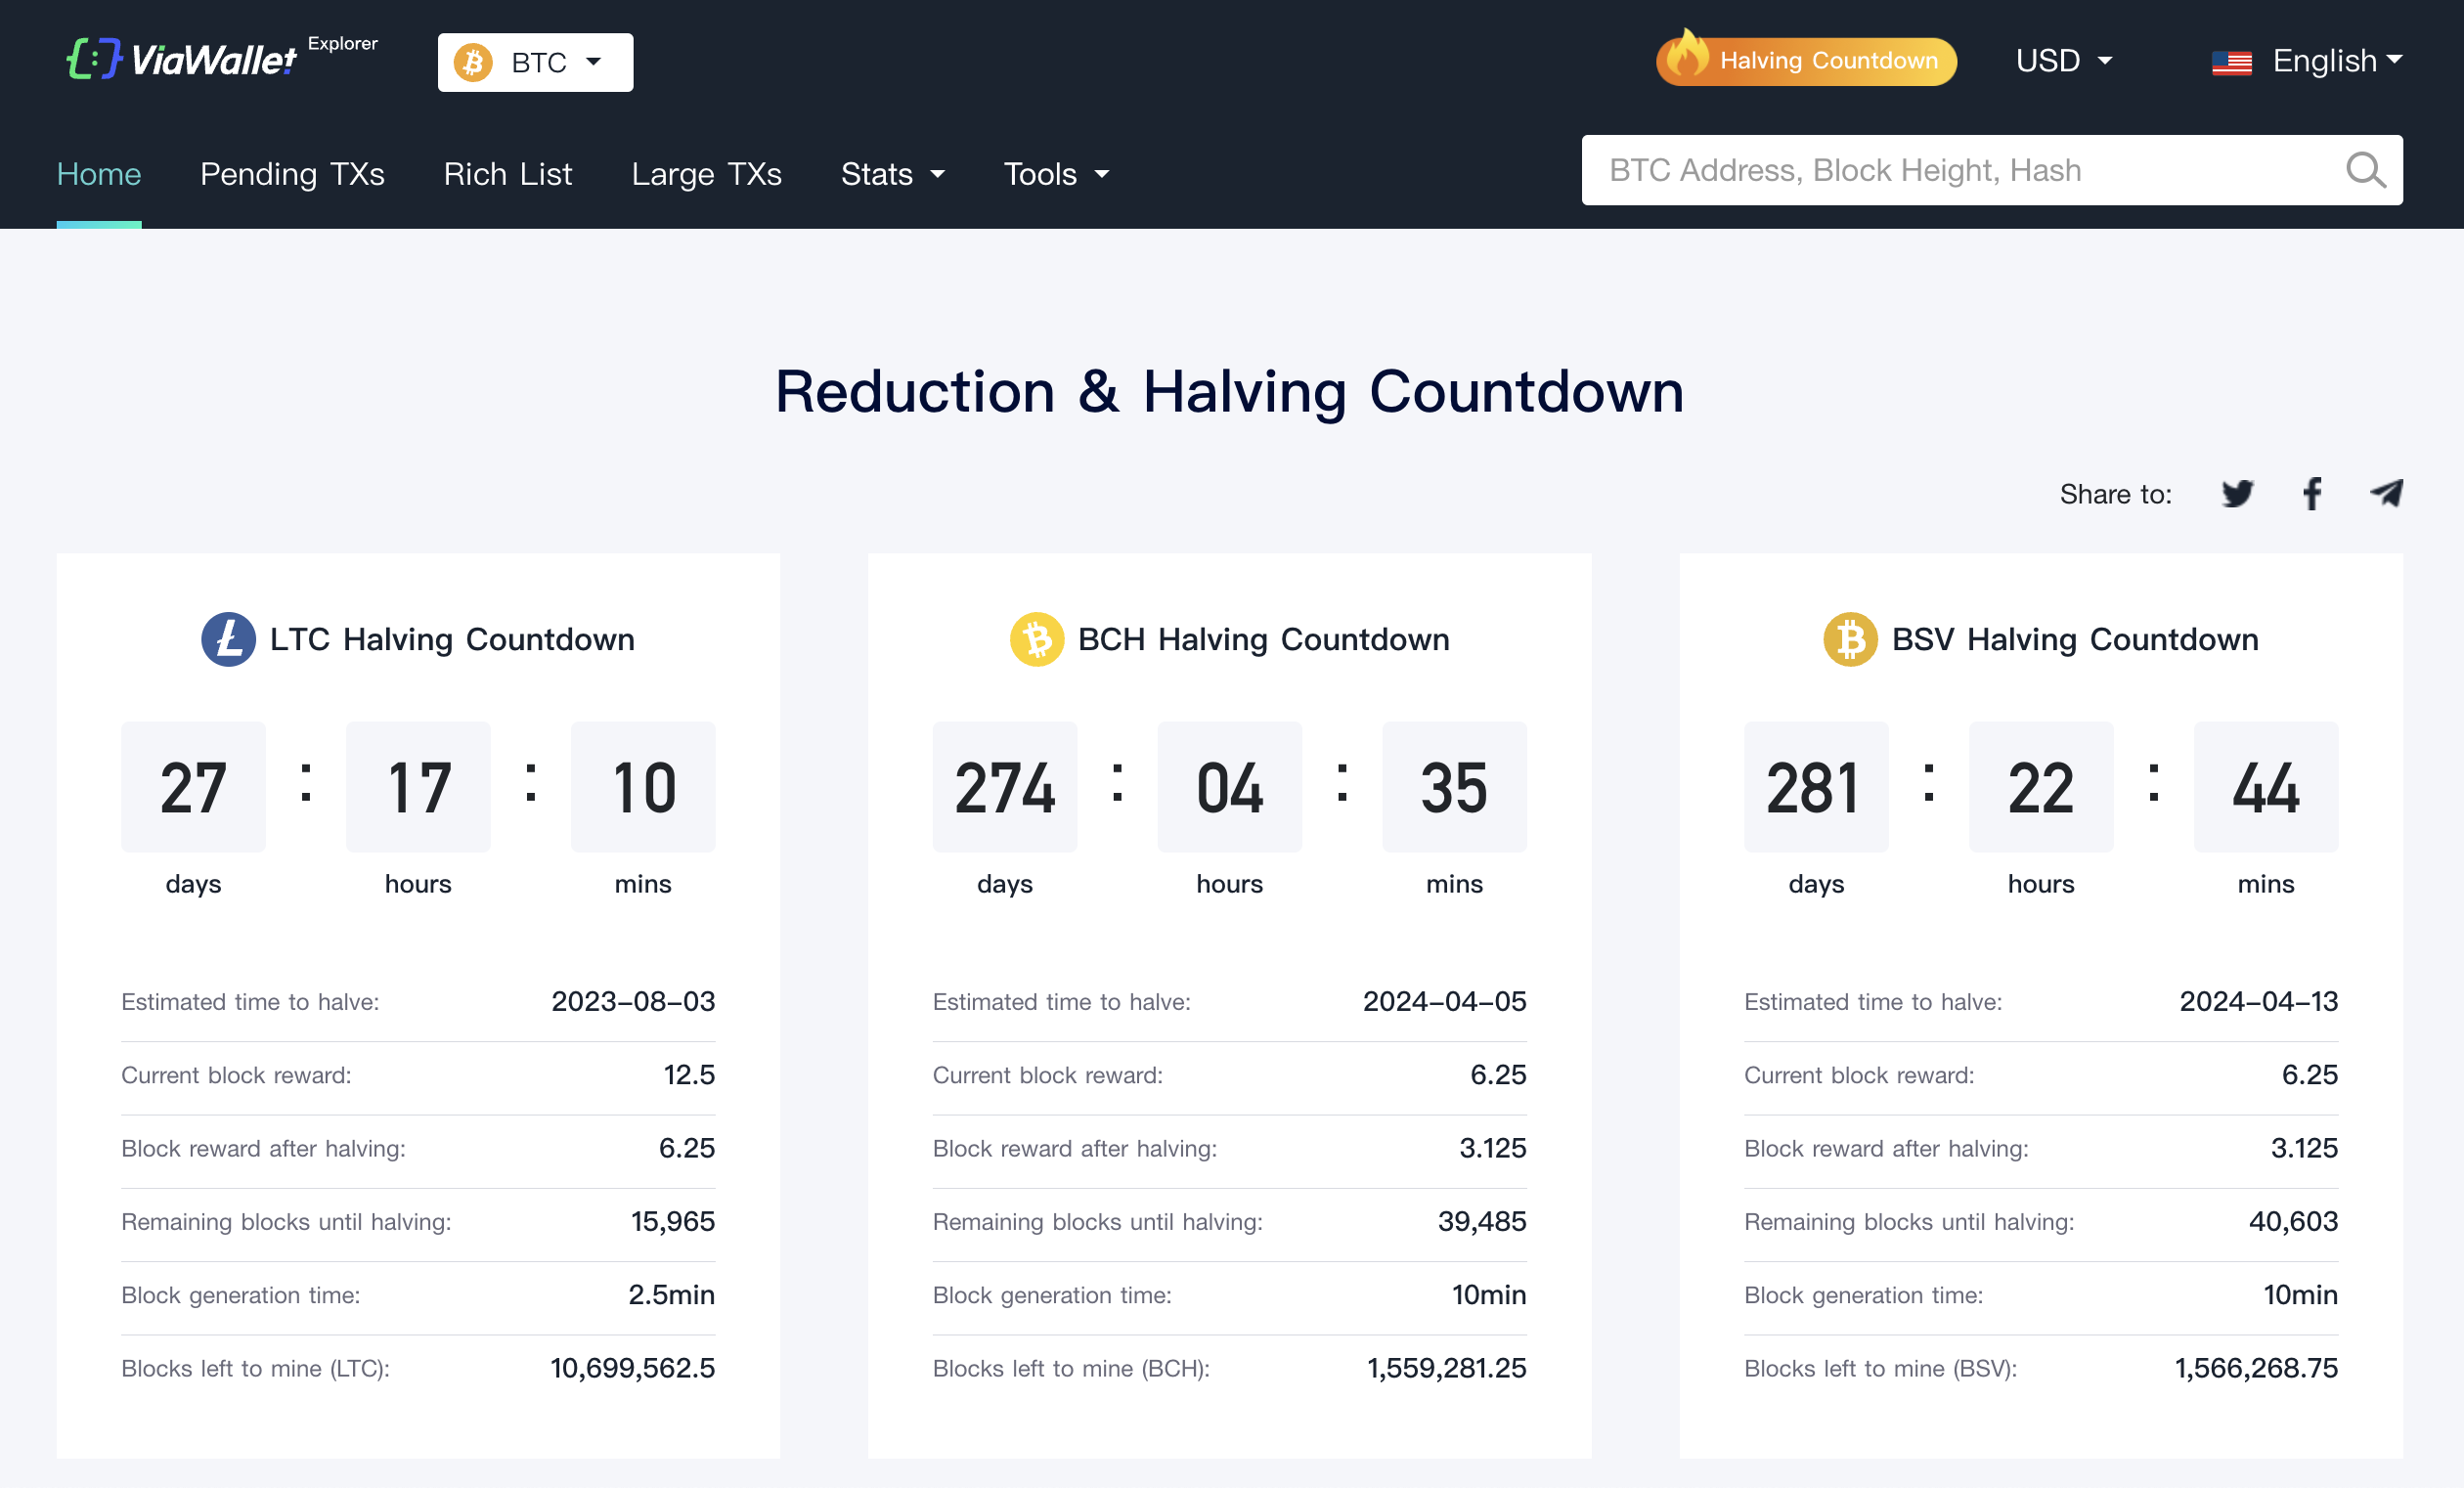Image resolution: width=2464 pixels, height=1488 pixels.
Task: Focus the BTC Address search field
Action: (x=1960, y=171)
